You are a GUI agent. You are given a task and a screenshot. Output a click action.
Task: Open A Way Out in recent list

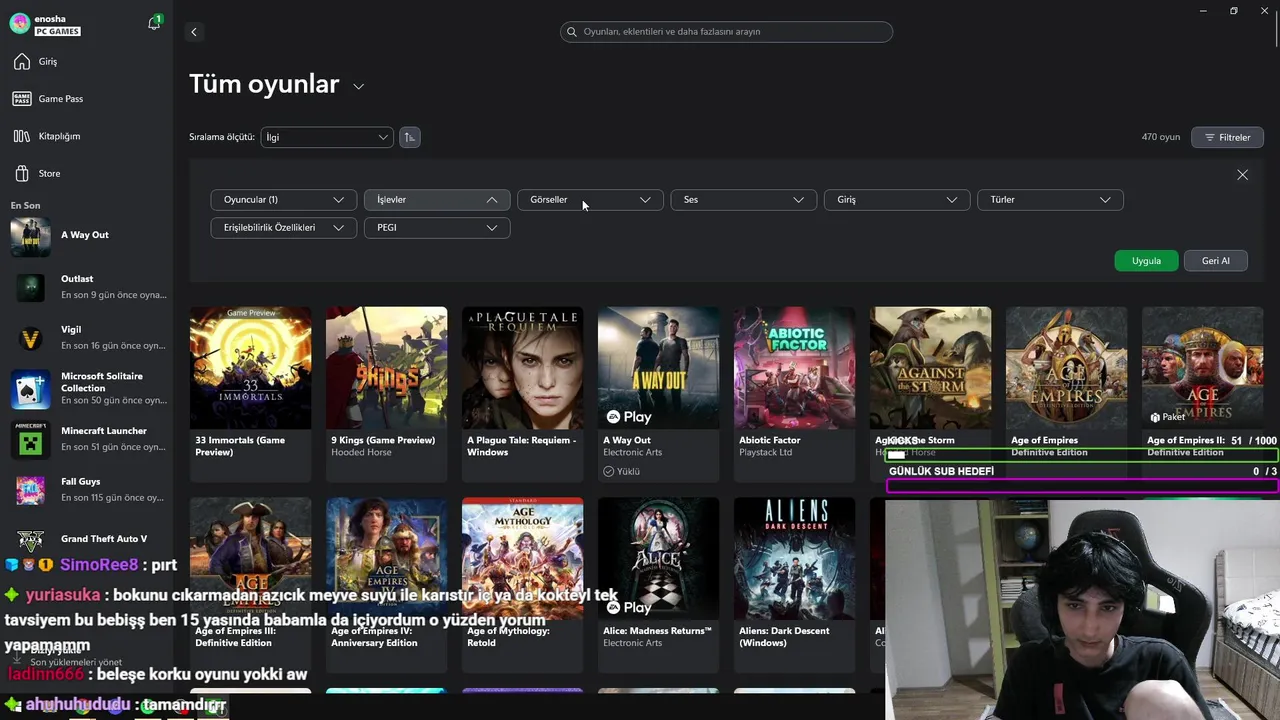pyautogui.click(x=86, y=236)
